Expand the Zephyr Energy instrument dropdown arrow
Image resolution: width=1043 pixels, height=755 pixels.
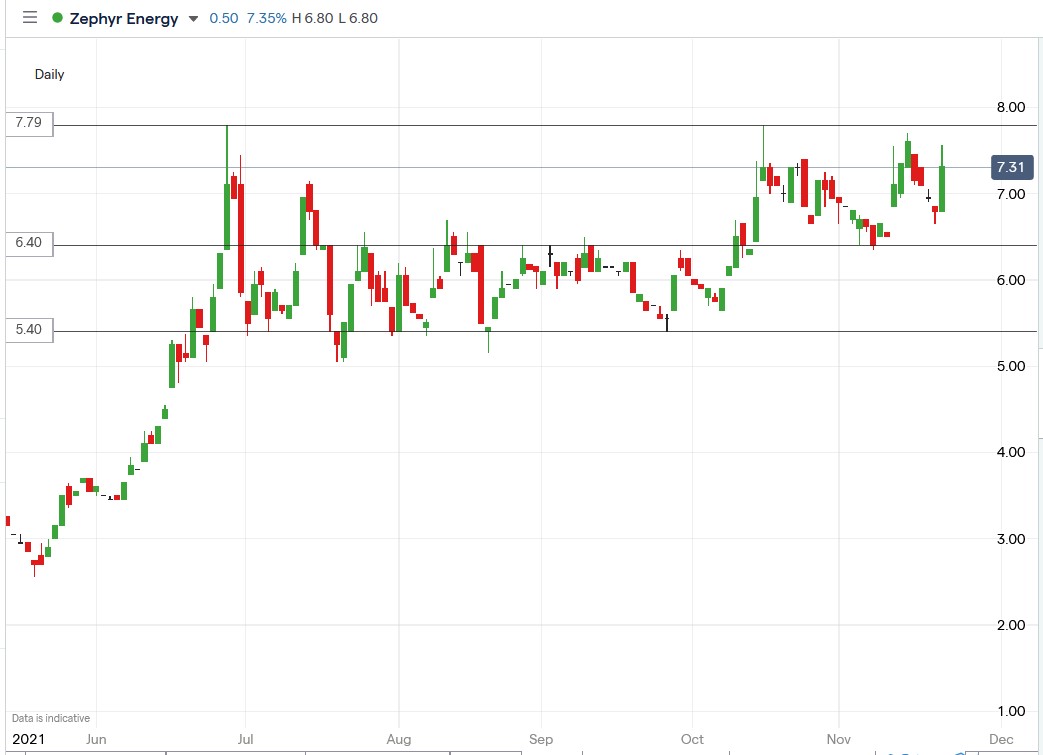(x=194, y=19)
